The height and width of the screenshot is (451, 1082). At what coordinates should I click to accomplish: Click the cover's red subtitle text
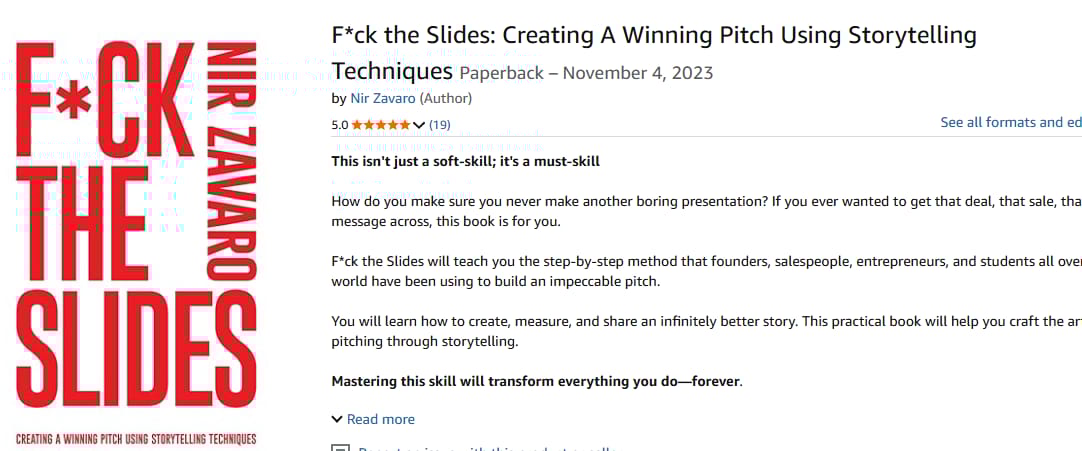(x=136, y=438)
